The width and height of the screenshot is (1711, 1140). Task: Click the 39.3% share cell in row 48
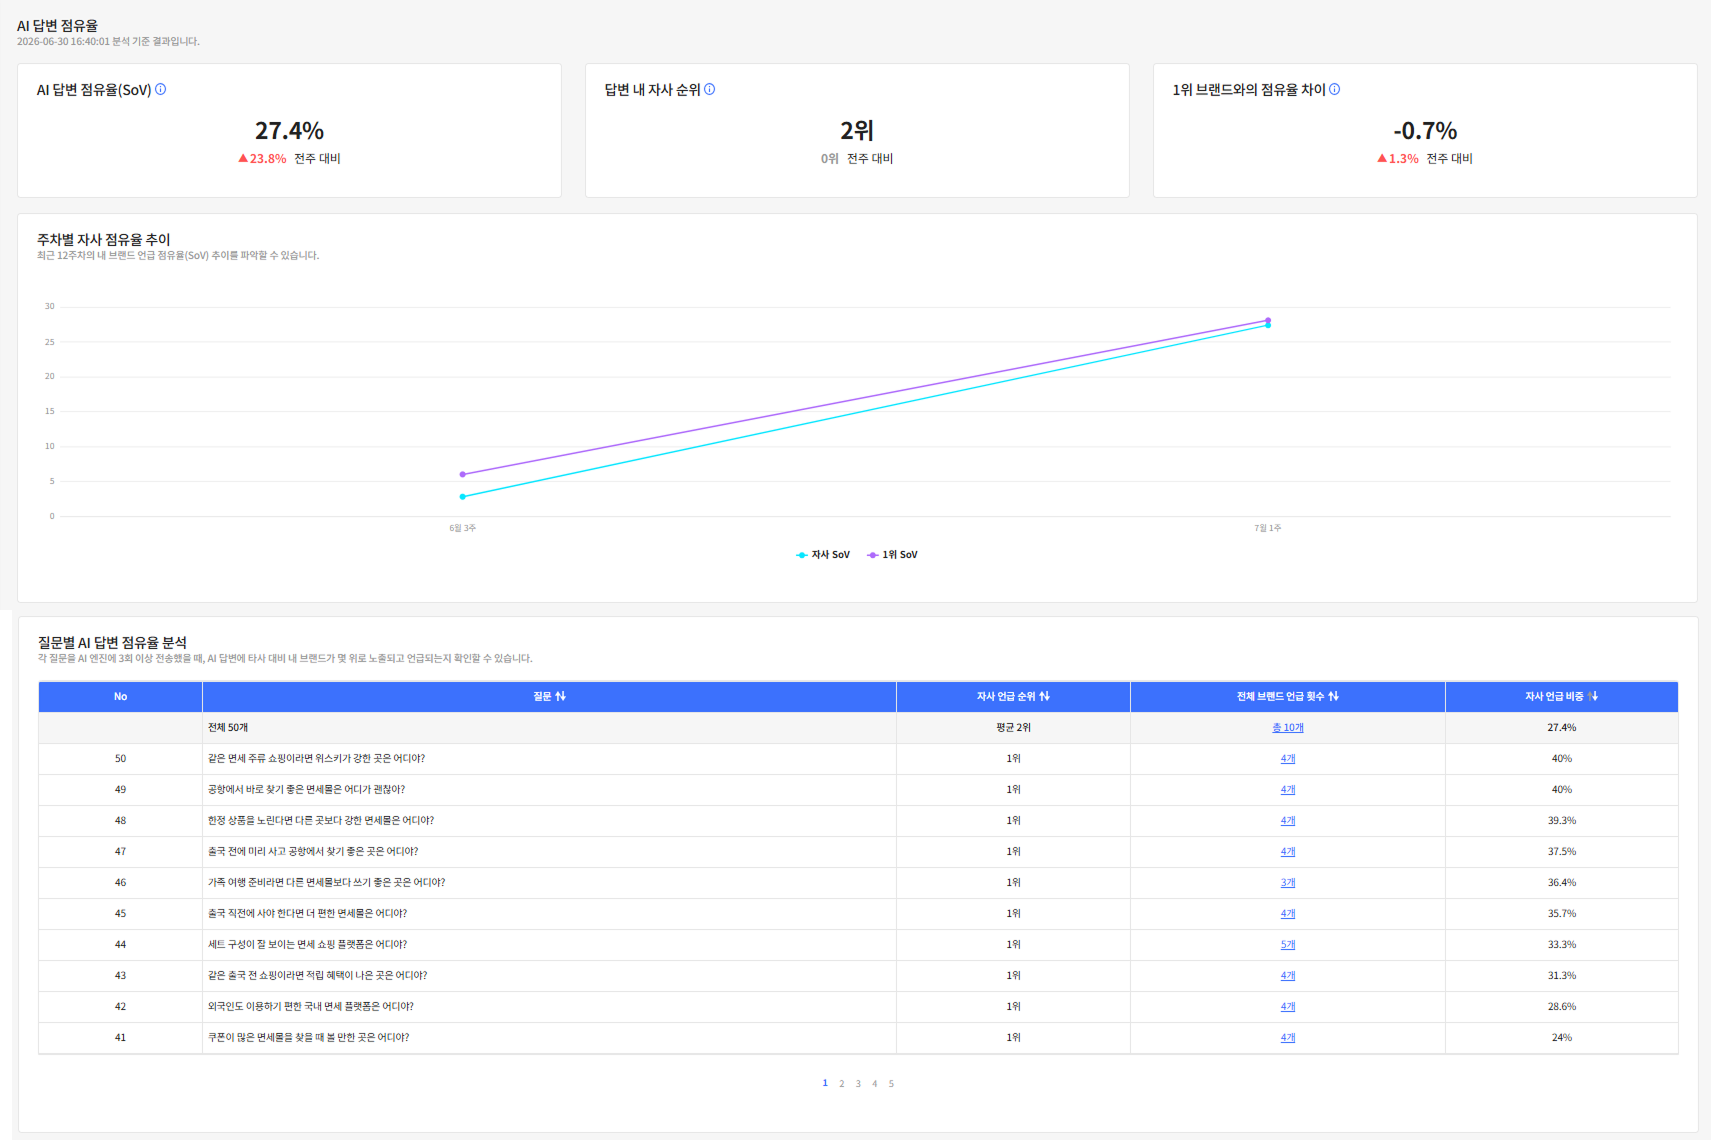[x=1562, y=821]
